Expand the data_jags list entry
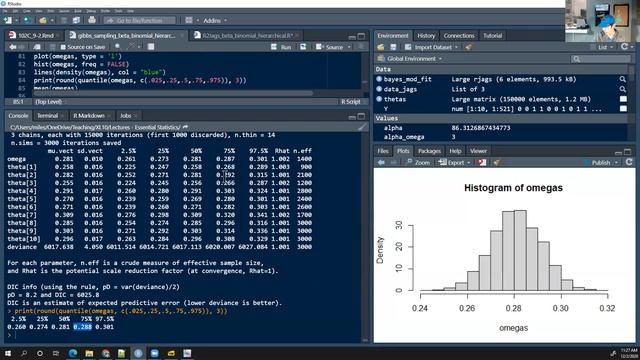 click(379, 89)
